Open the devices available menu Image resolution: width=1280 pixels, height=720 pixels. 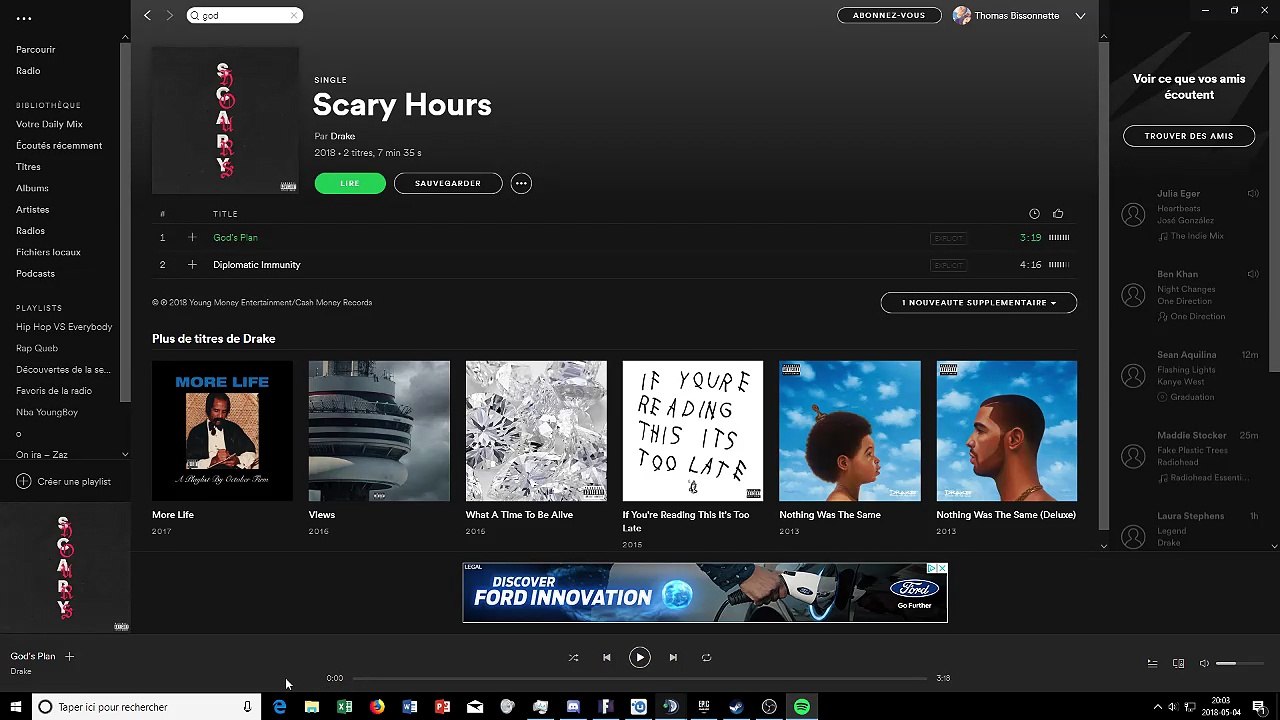point(1178,663)
